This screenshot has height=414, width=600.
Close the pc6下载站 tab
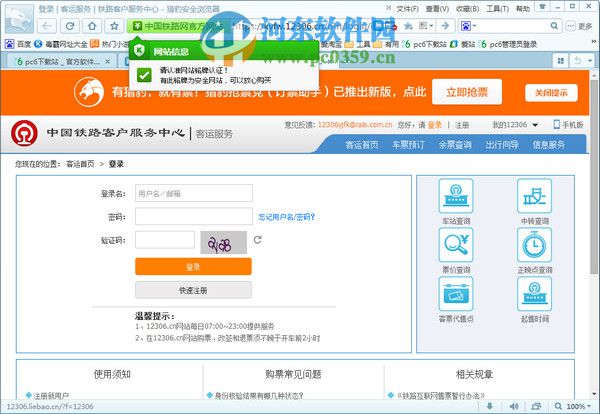[x=108, y=61]
